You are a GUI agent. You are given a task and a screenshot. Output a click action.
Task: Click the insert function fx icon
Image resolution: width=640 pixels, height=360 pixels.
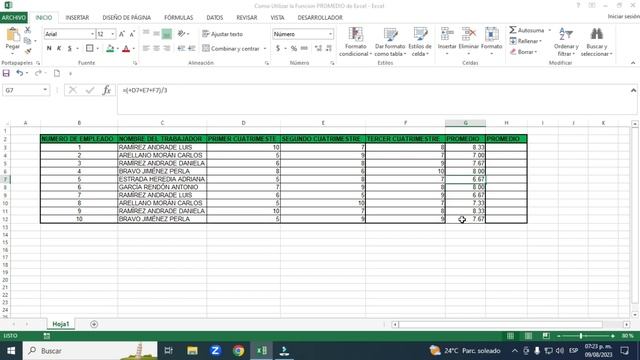tap(107, 90)
